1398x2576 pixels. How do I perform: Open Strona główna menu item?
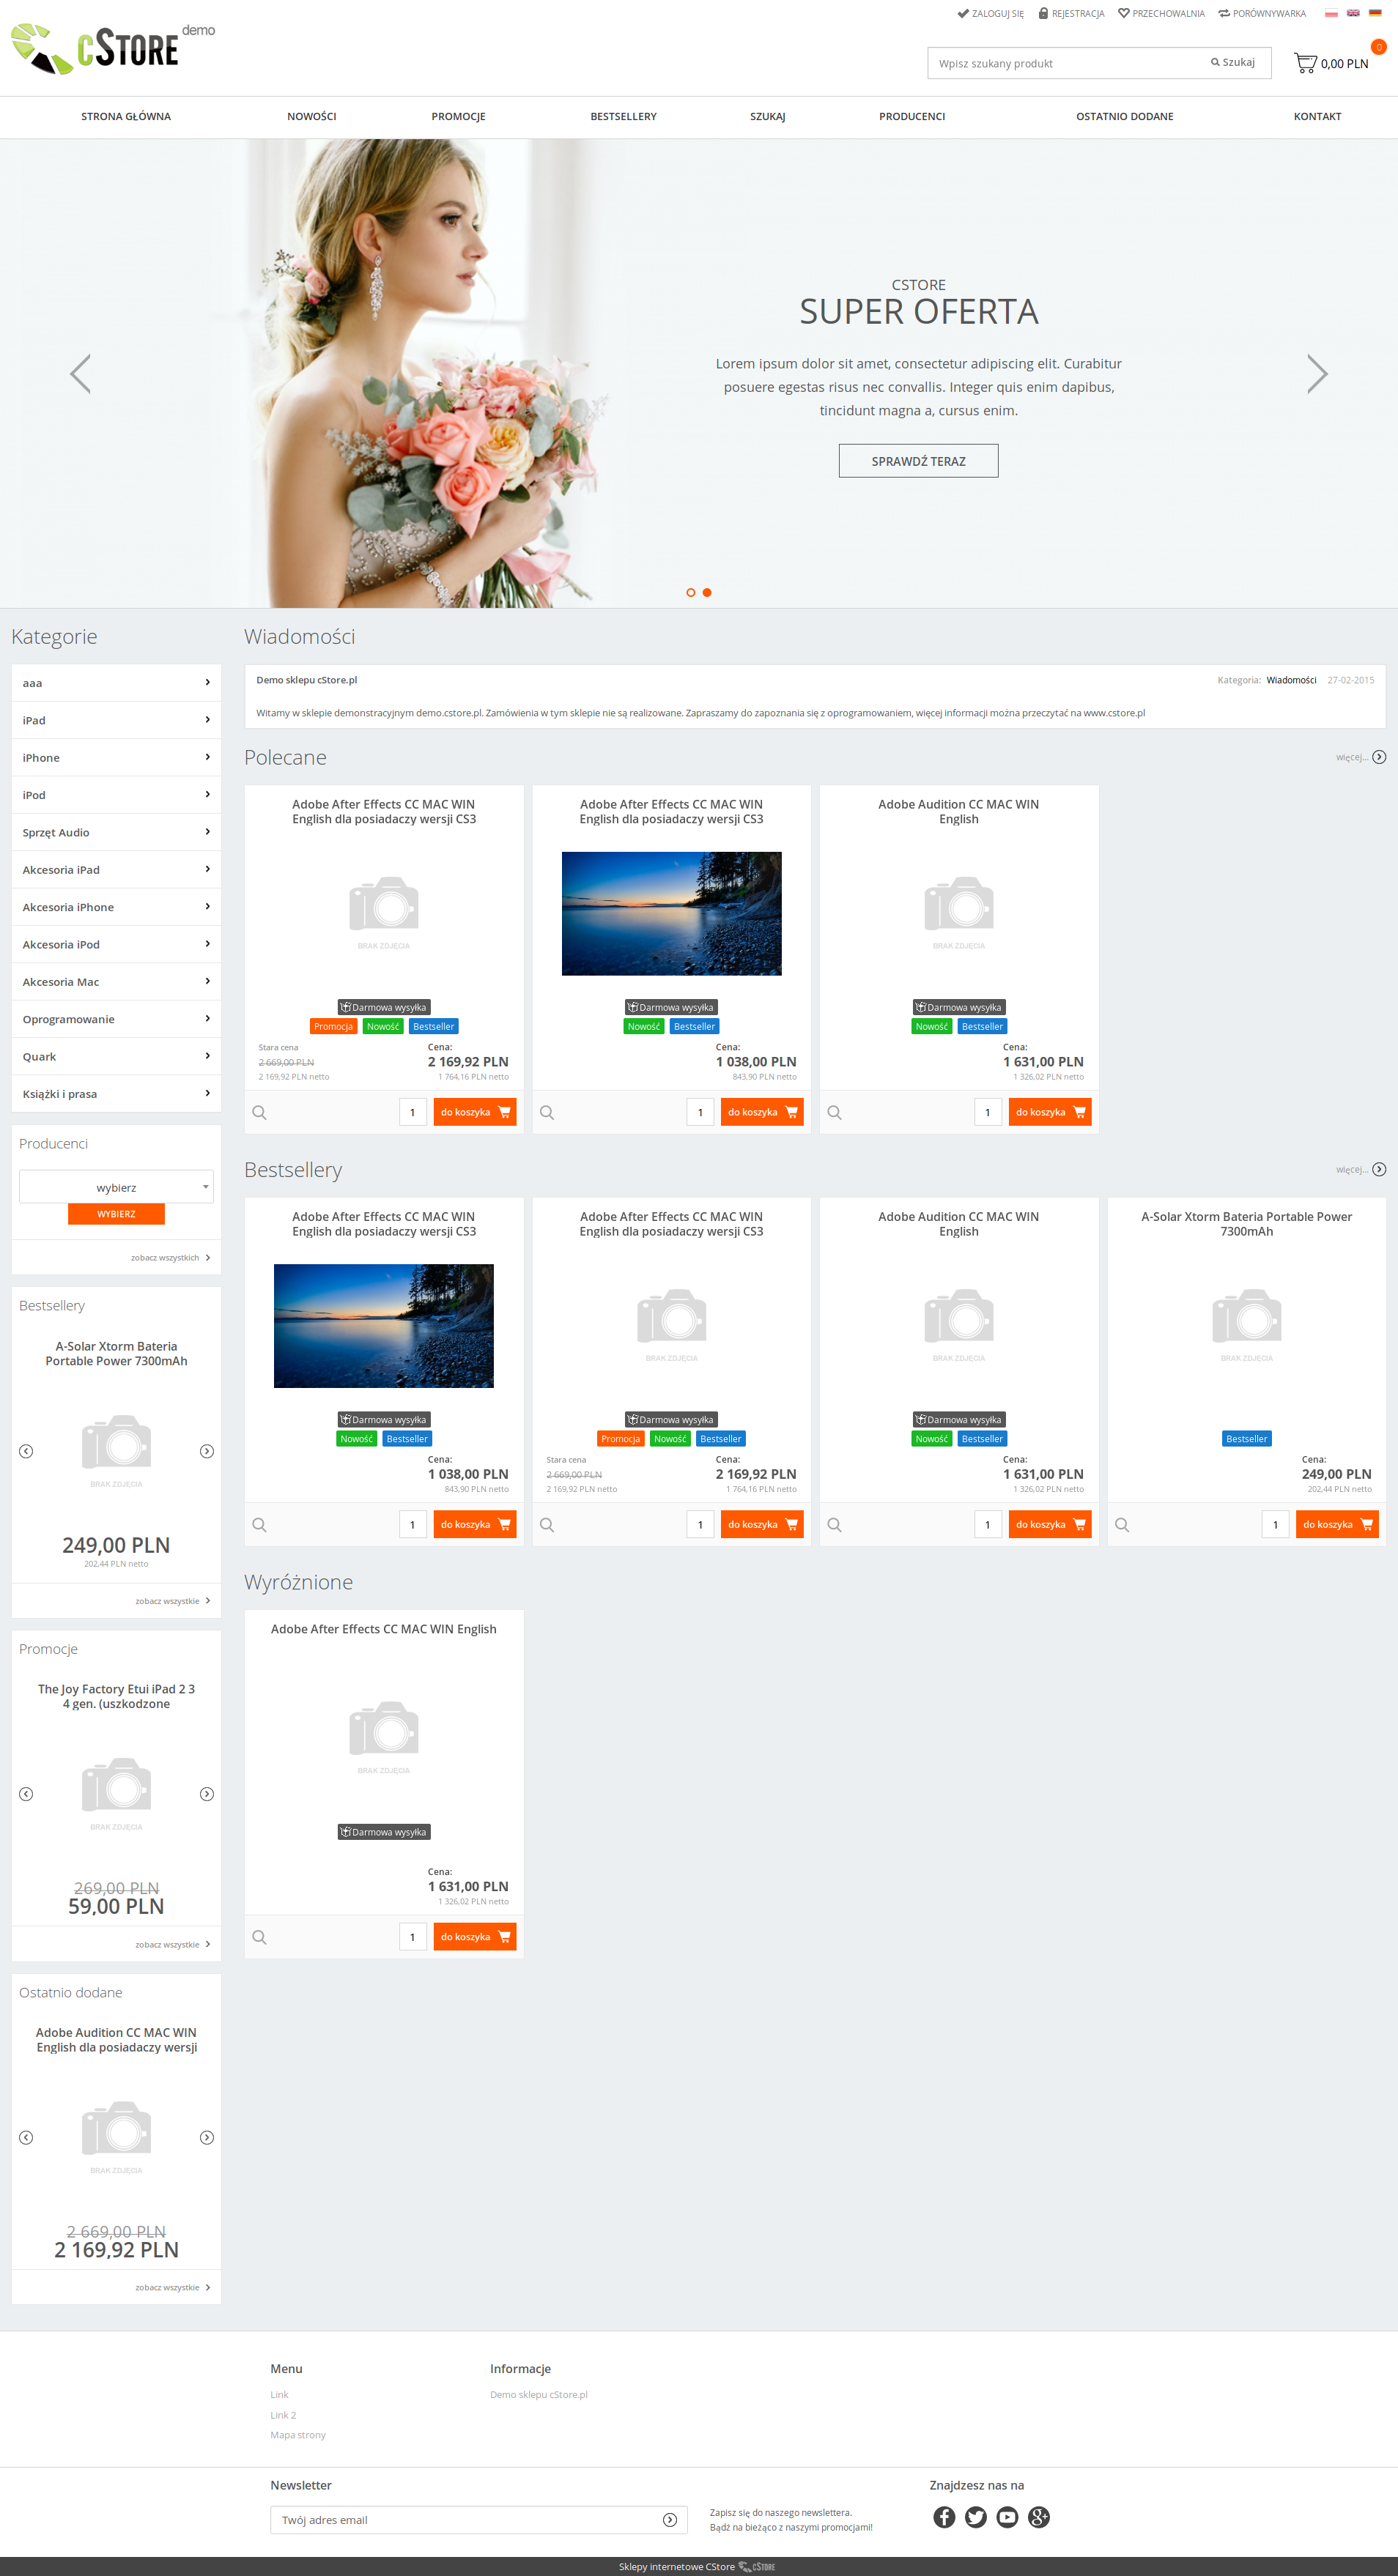[126, 117]
